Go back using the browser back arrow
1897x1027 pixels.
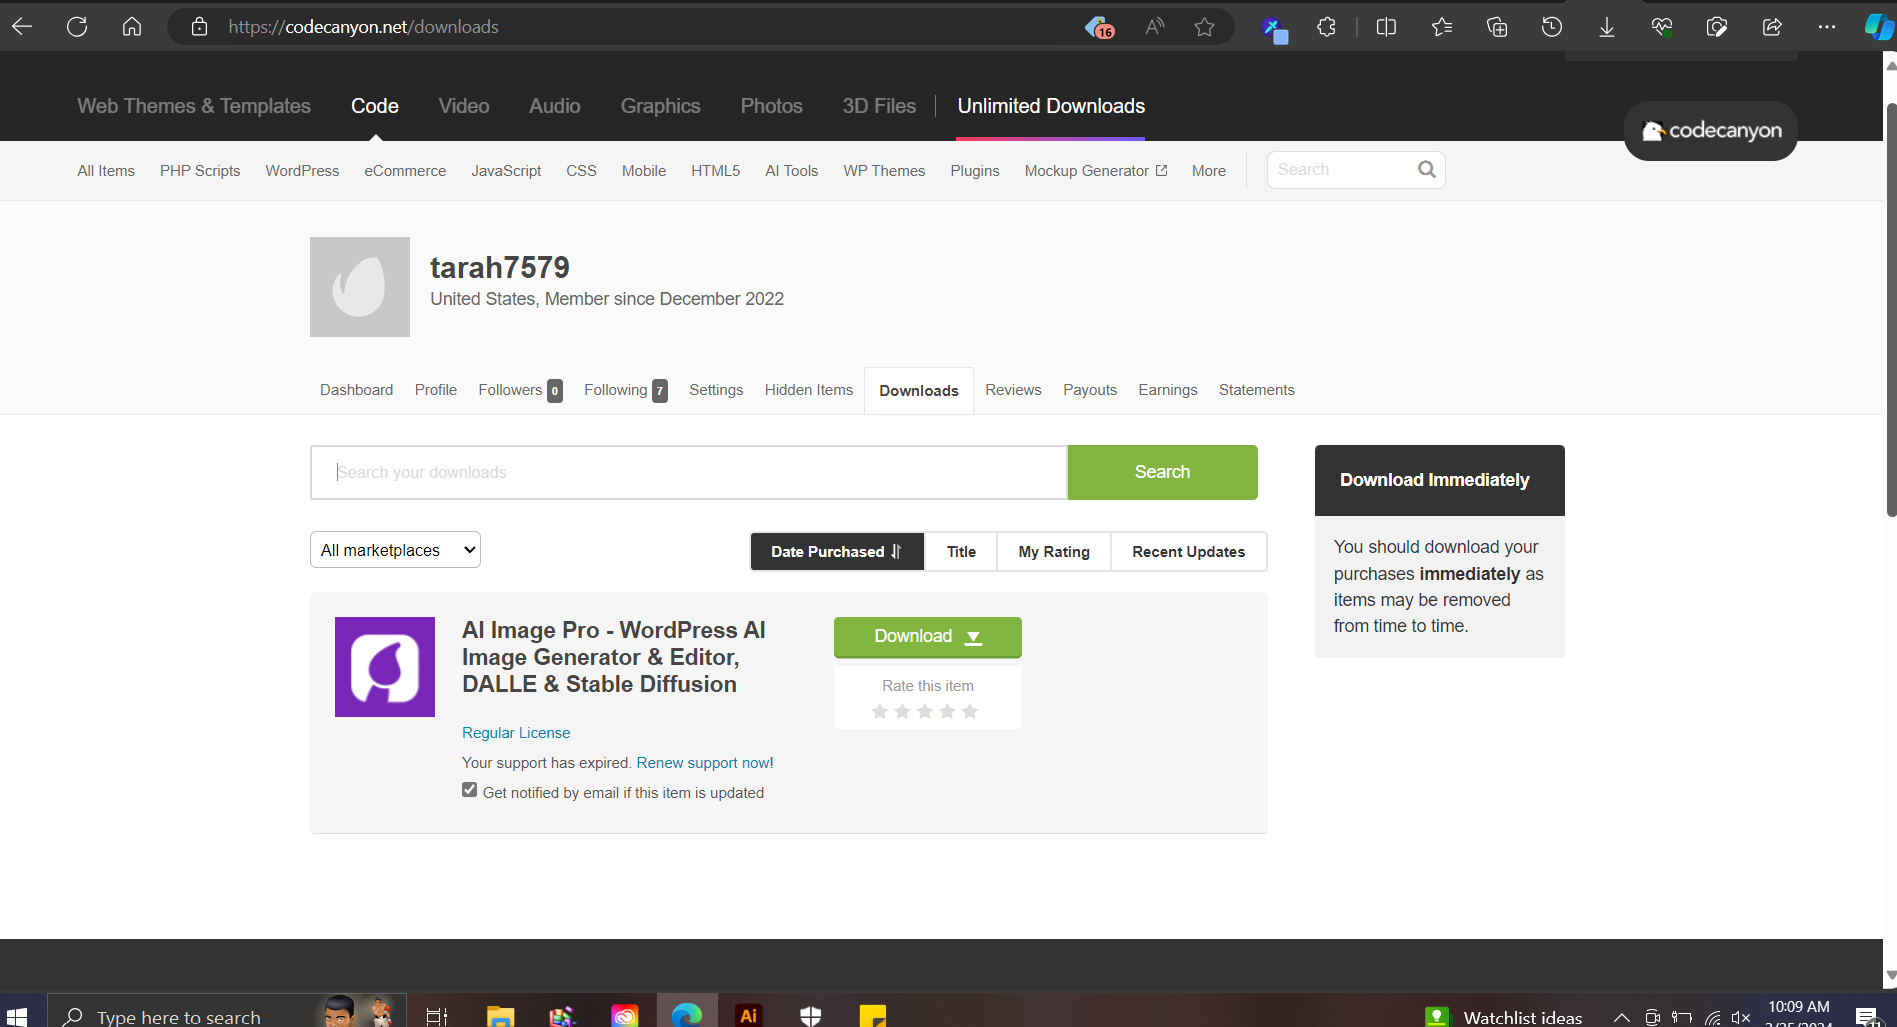[22, 27]
